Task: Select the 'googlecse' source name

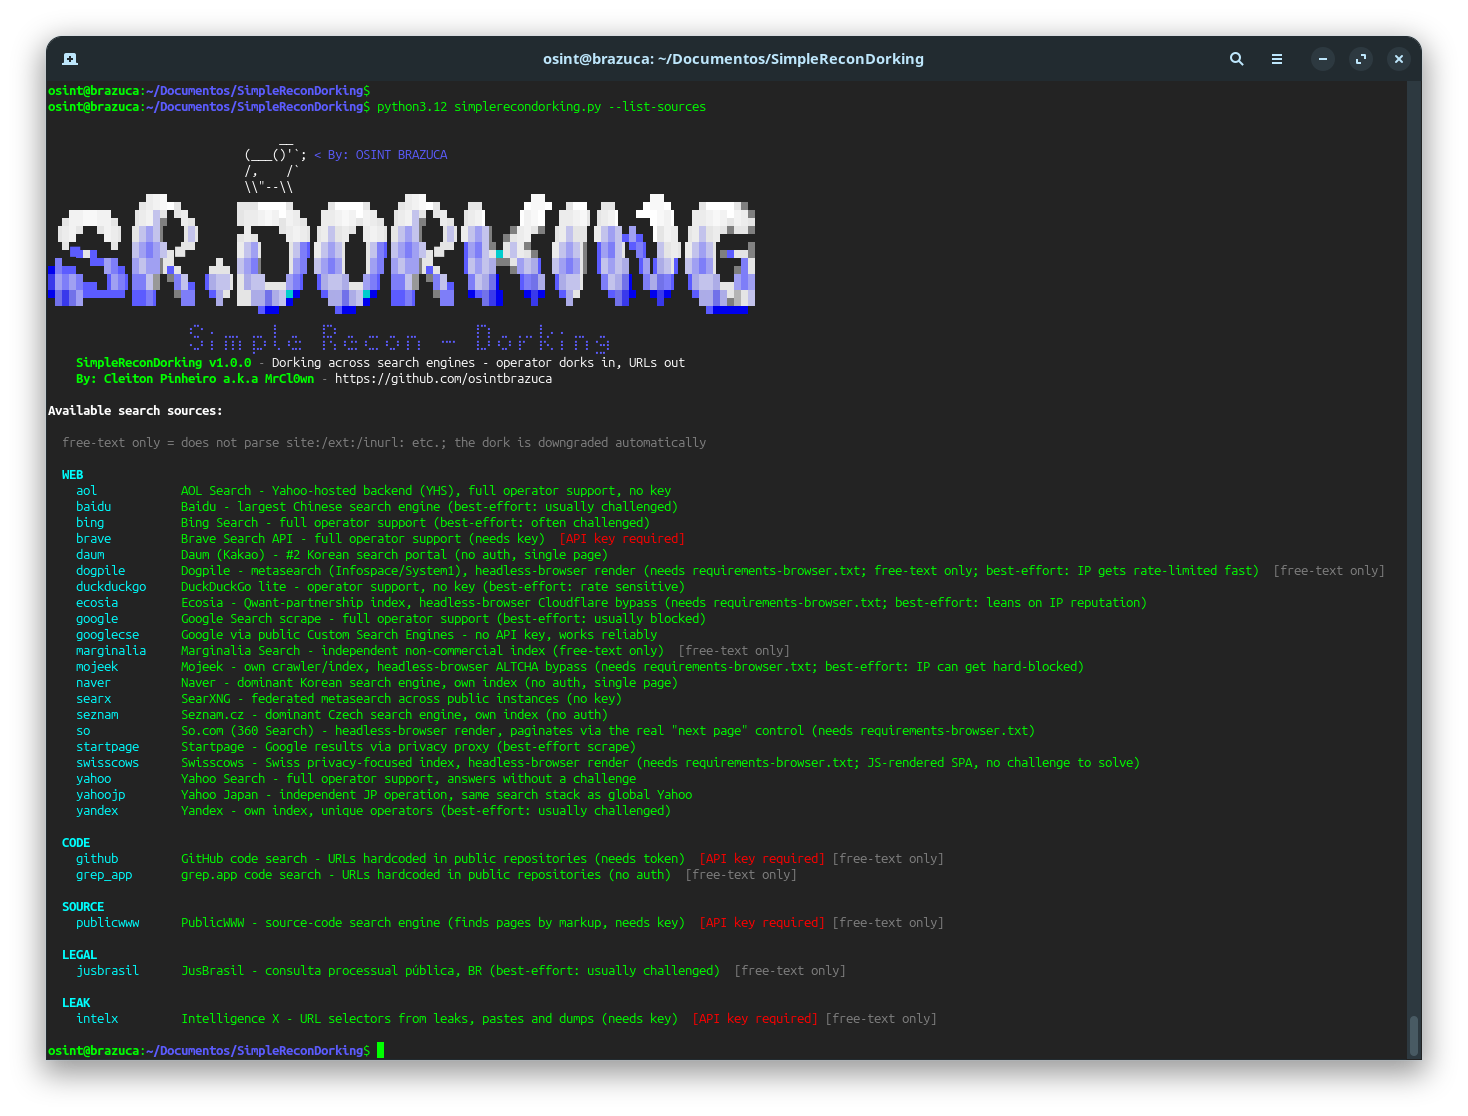Action: pos(108,635)
